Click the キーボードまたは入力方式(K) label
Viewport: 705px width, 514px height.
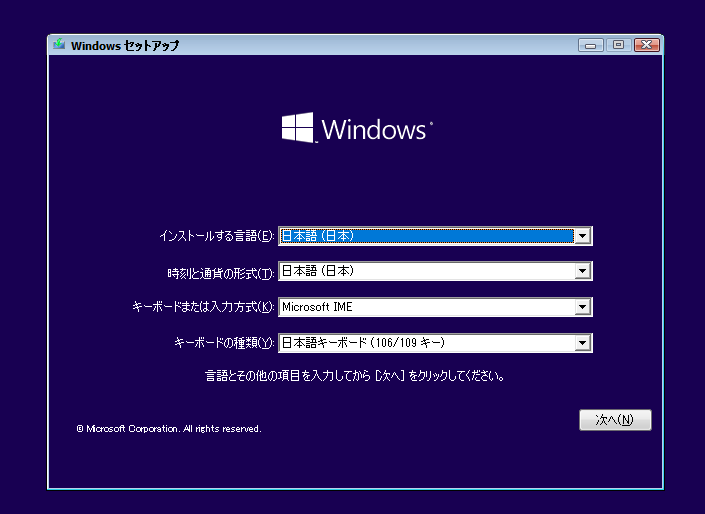203,307
